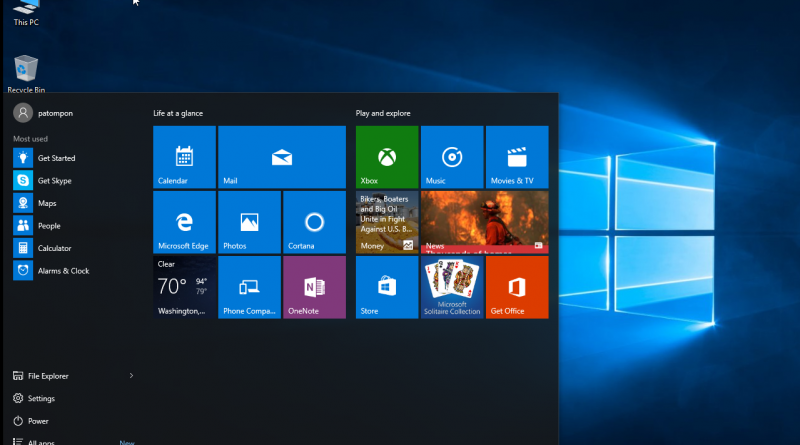The width and height of the screenshot is (800, 445).
Task: Click the Play and explore group title
Action: coord(383,113)
